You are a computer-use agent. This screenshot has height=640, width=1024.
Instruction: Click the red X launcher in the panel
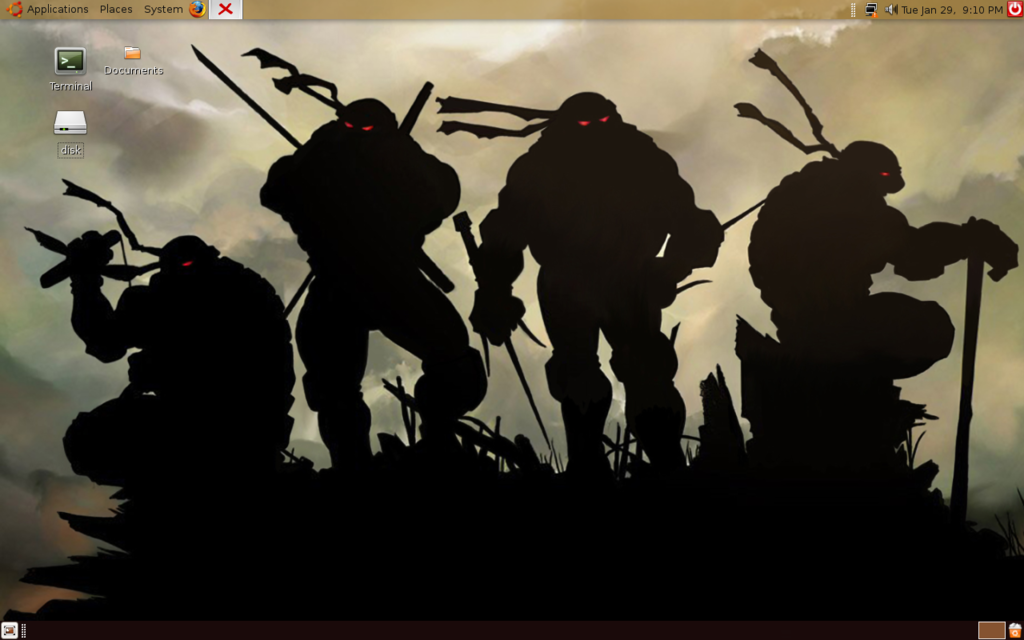(225, 9)
